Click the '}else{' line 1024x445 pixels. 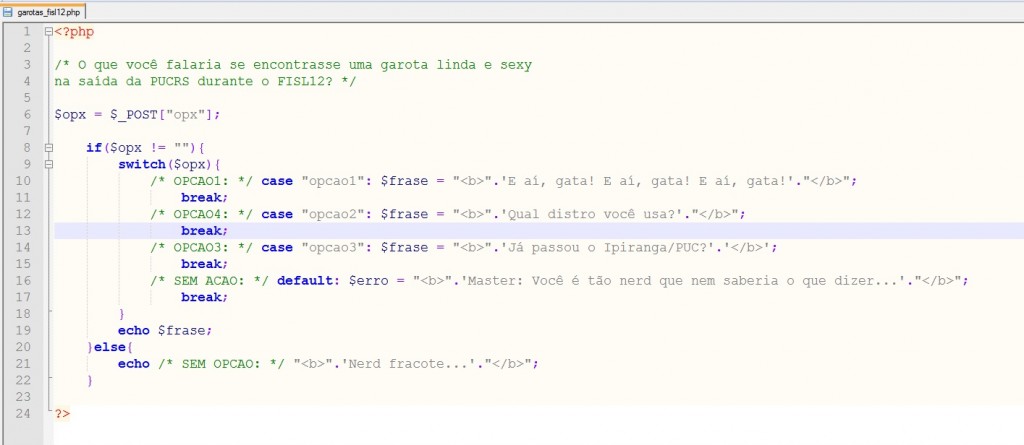click(x=110, y=347)
